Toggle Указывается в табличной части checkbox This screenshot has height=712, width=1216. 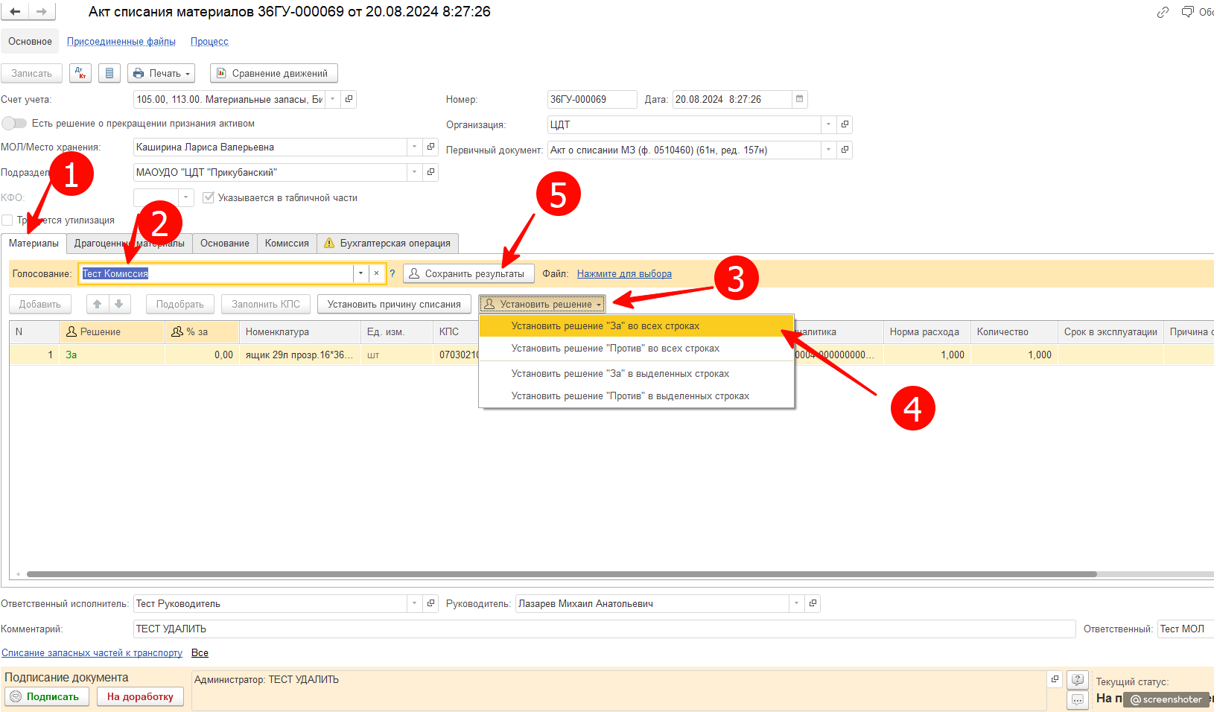click(x=208, y=197)
